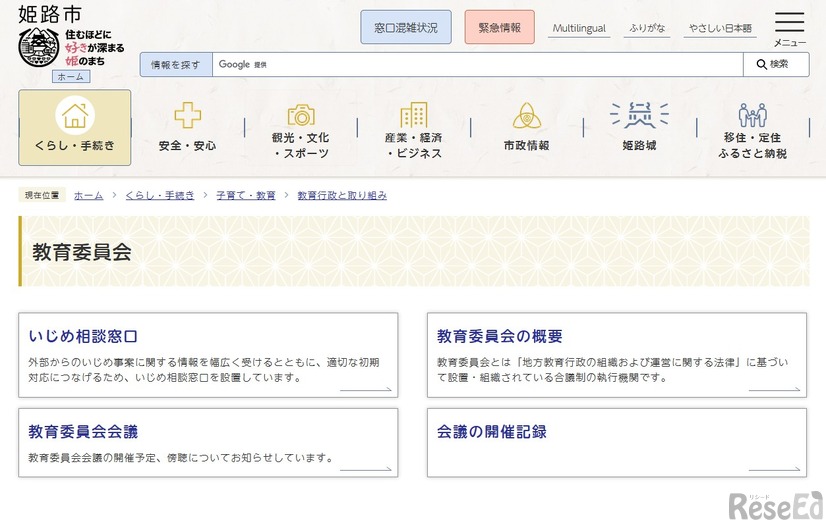Go to 教育行政と取り組み in breadcrumb
Screen dimensions: 826x522
(x=342, y=195)
